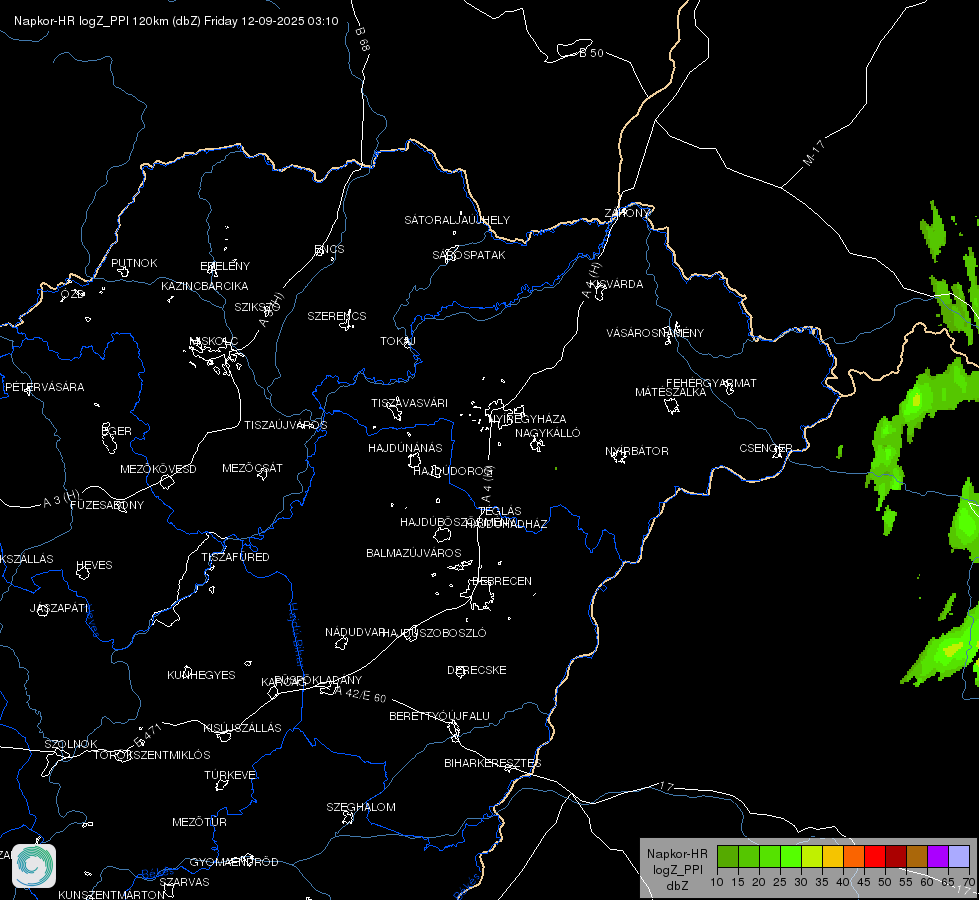This screenshot has width=979, height=900.
Task: Click the BALMAZUJVAROS label
Action: tap(414, 553)
